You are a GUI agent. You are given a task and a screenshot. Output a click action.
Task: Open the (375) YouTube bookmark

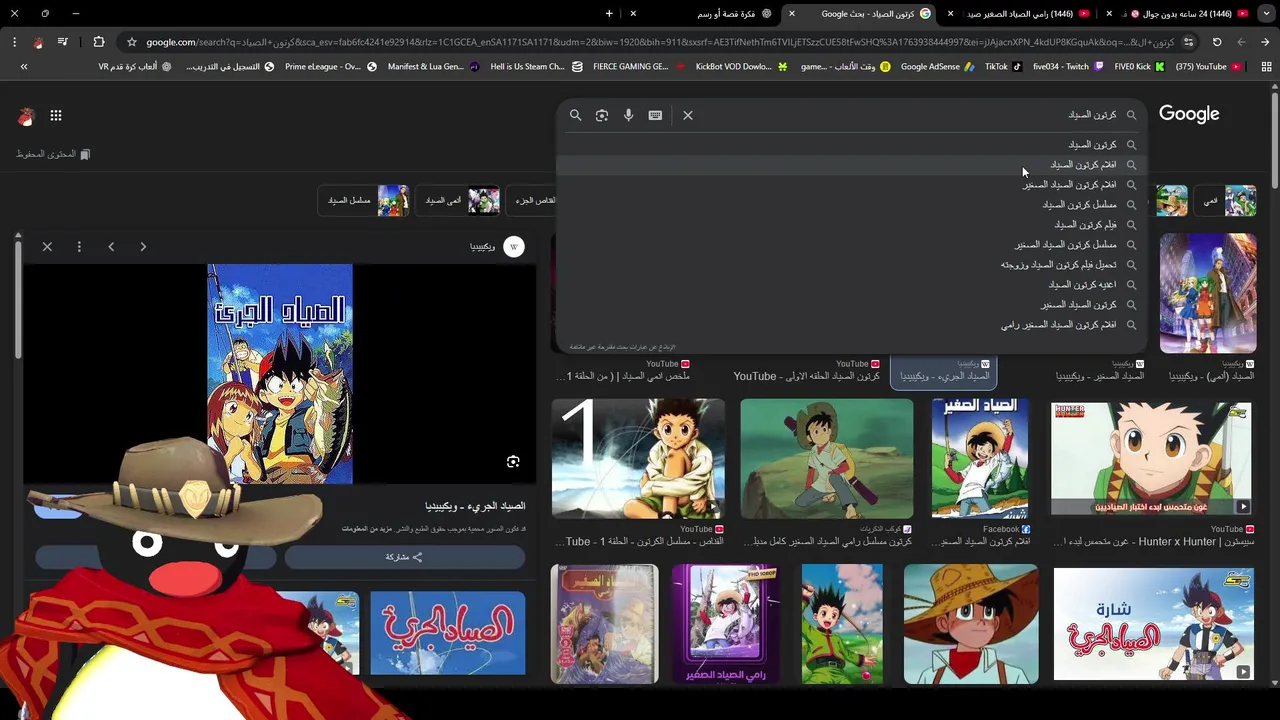pyautogui.click(x=1209, y=67)
